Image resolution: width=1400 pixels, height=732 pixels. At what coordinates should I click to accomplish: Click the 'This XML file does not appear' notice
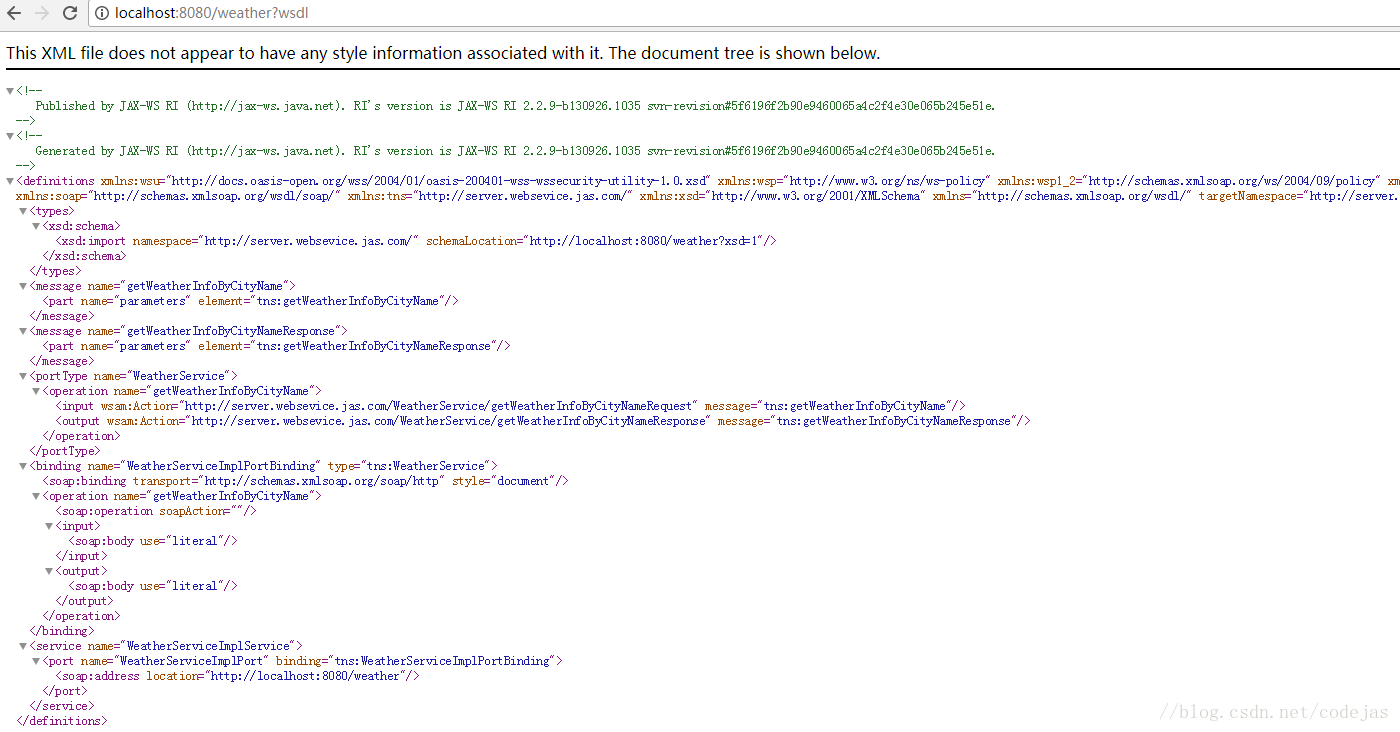(443, 53)
